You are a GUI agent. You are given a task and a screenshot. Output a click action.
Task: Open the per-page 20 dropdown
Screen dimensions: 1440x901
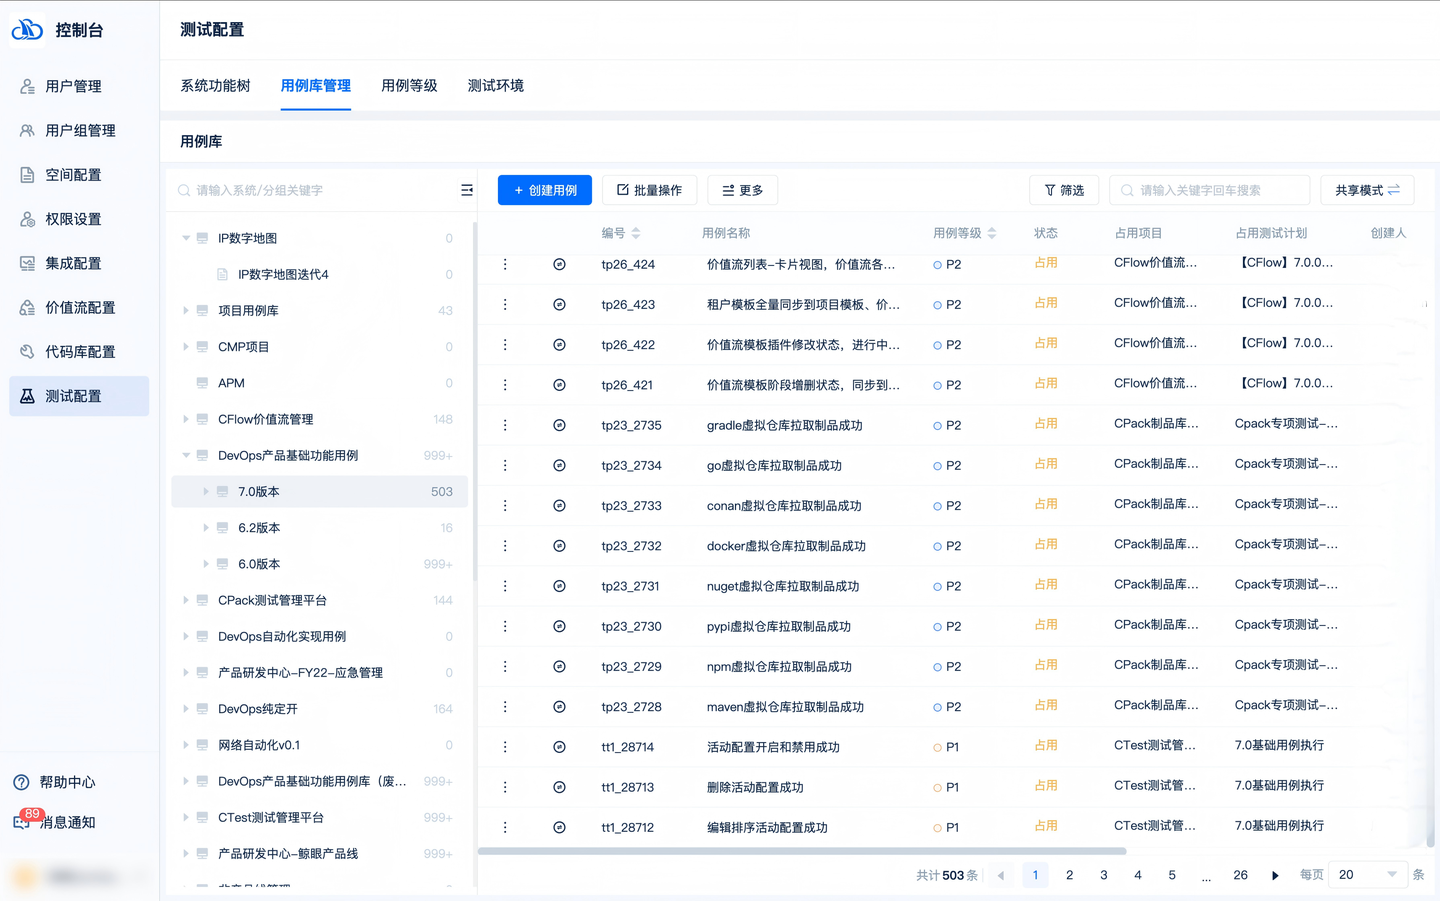(1368, 875)
